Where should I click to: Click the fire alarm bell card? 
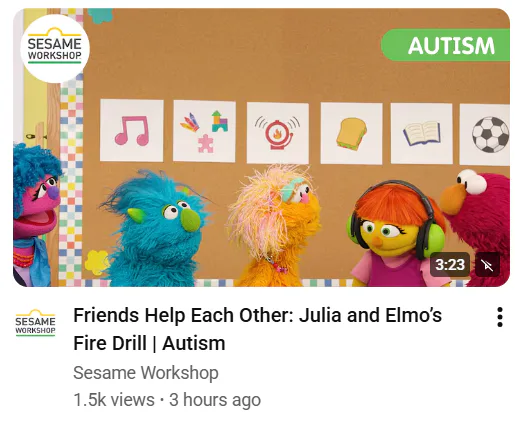(278, 133)
